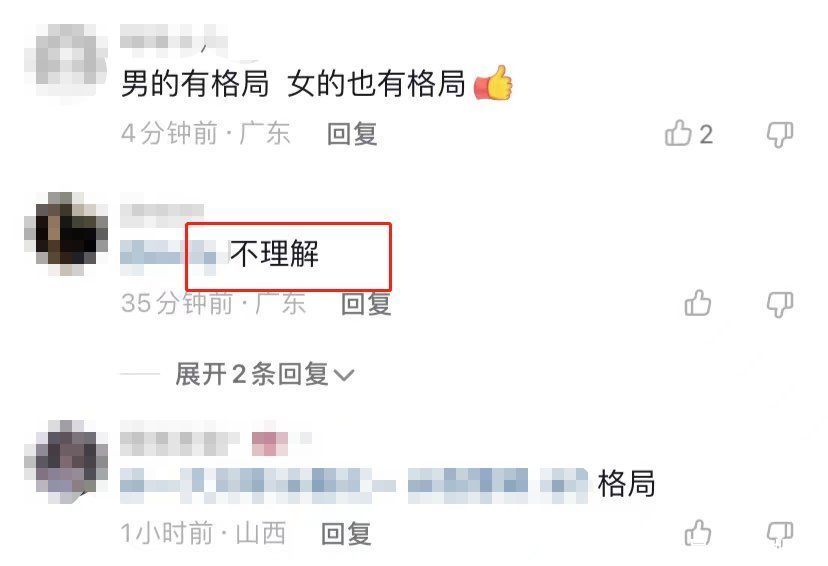Screen dimensions: 828x566
Task: Open the first commenter's pixelated avatar
Action: point(66,63)
